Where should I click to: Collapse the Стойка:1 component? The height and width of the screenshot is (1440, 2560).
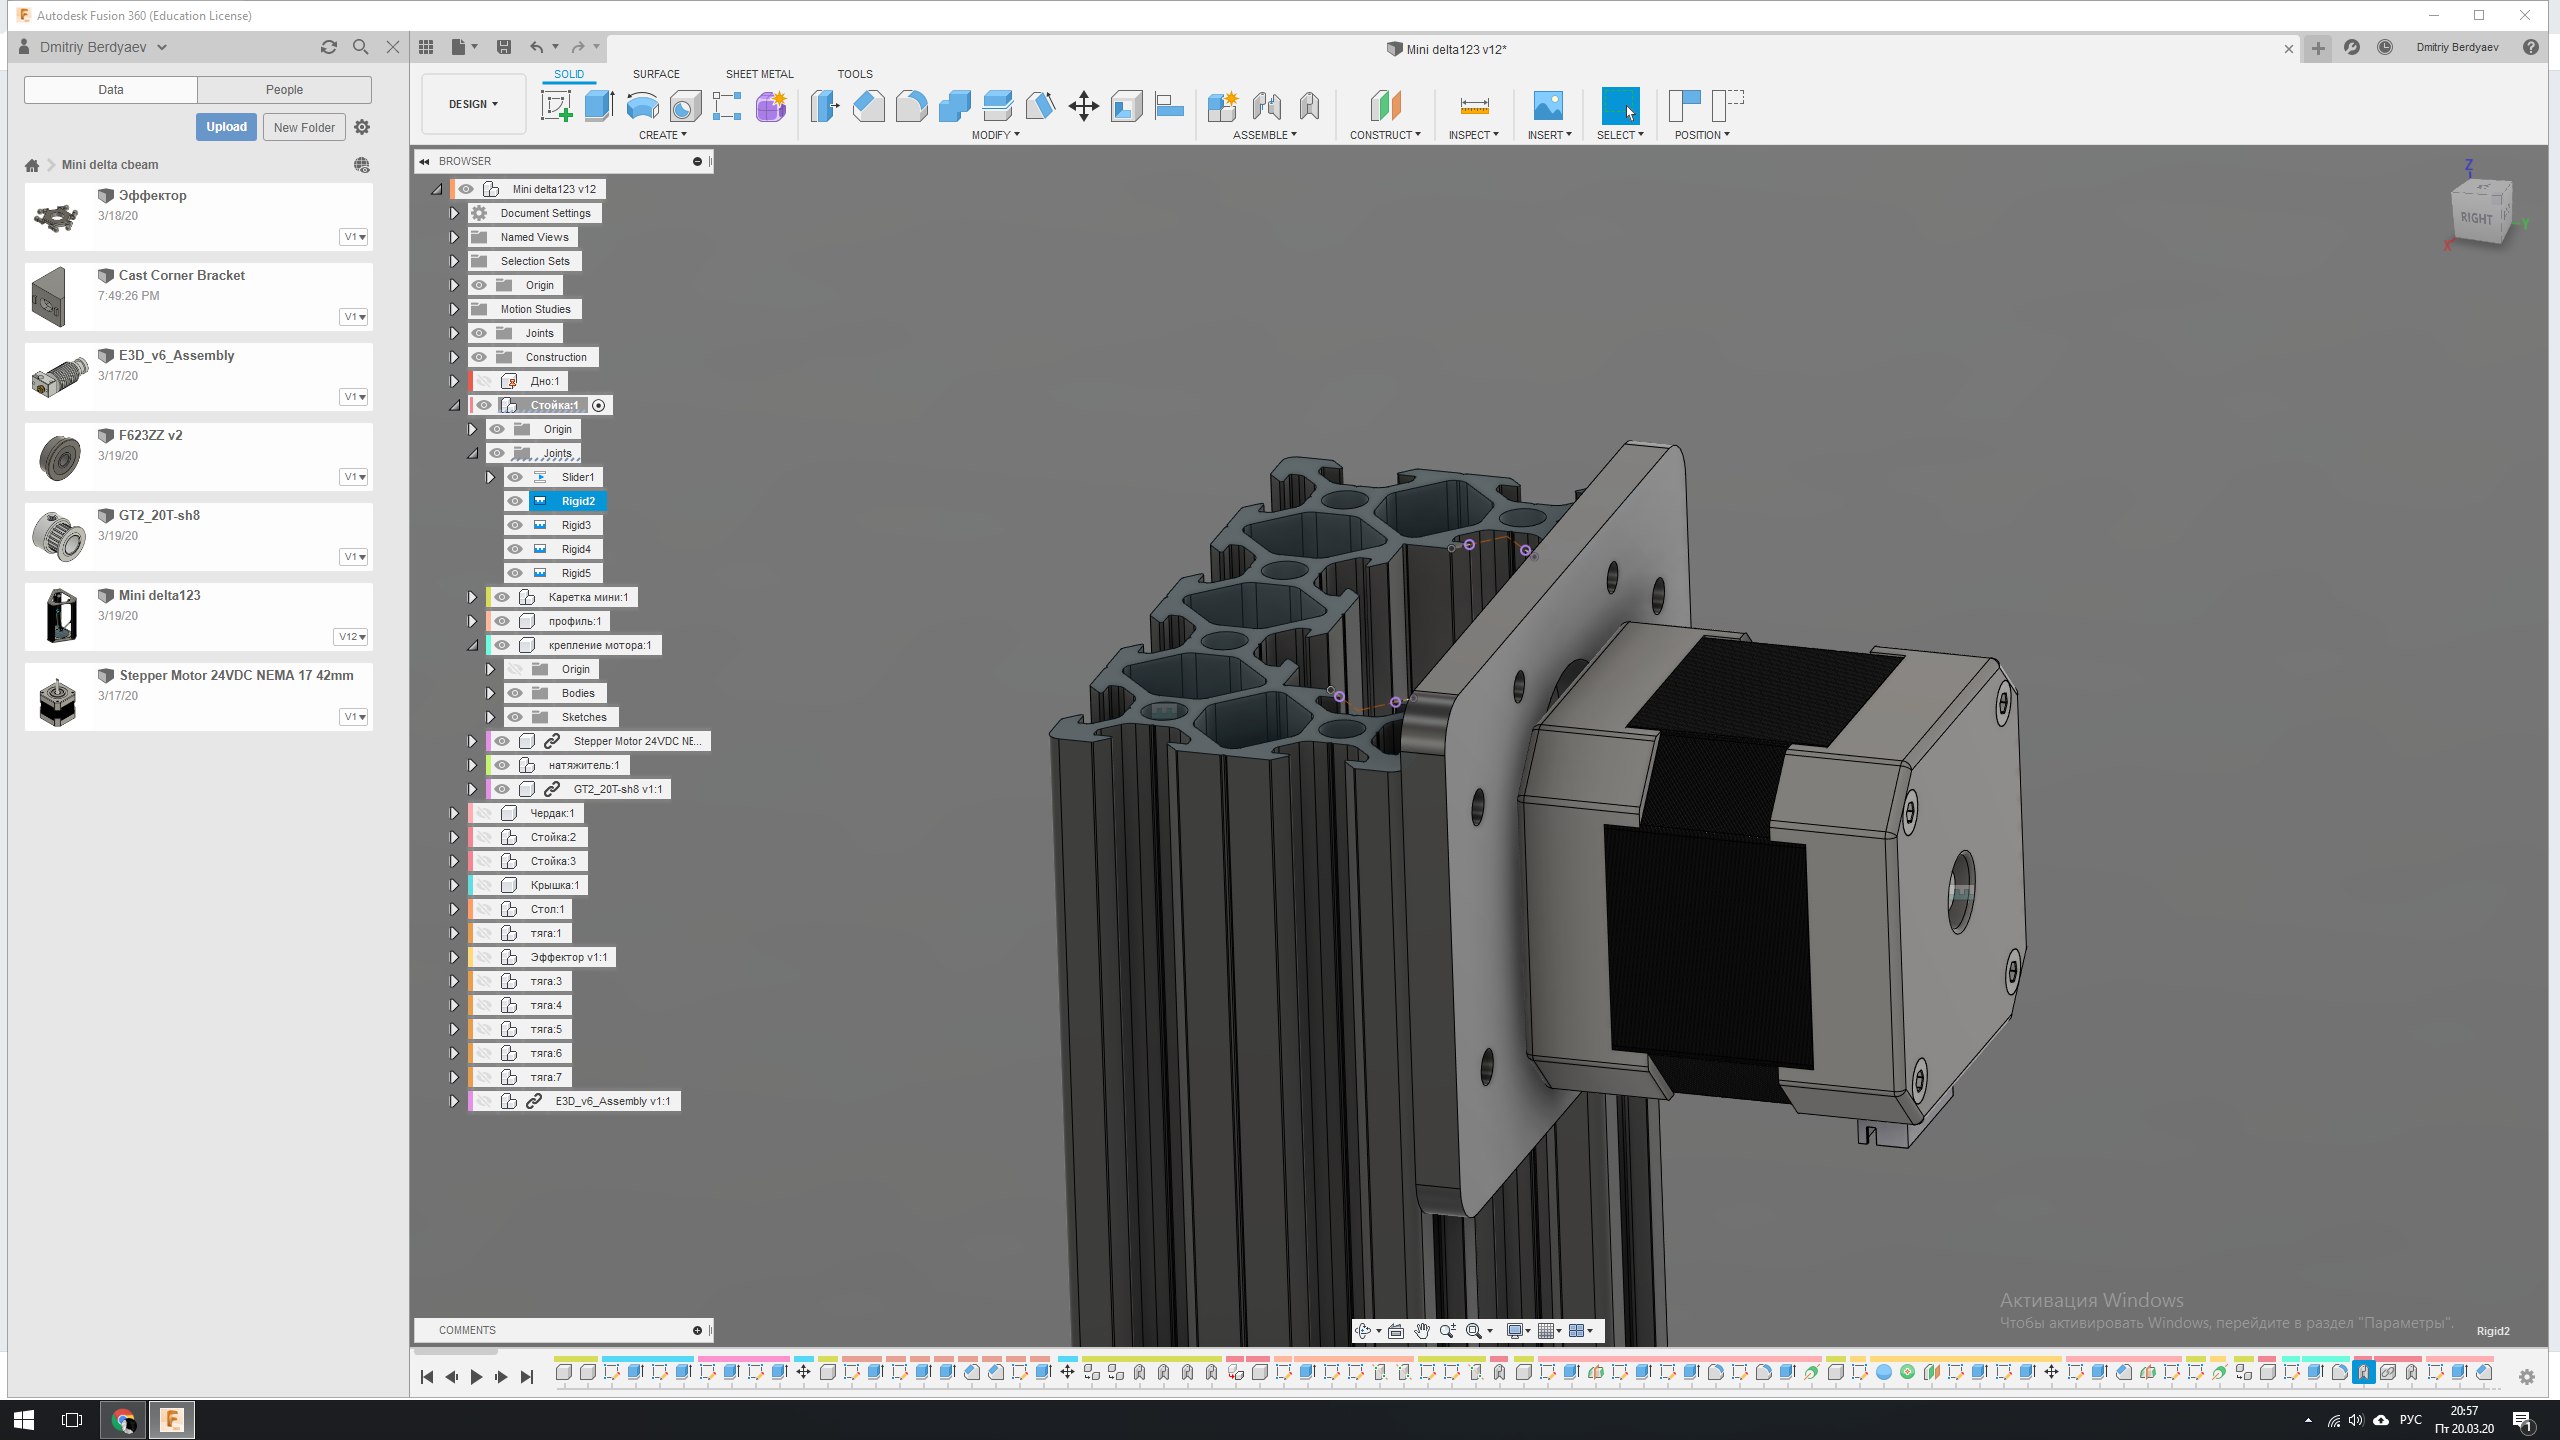(454, 405)
